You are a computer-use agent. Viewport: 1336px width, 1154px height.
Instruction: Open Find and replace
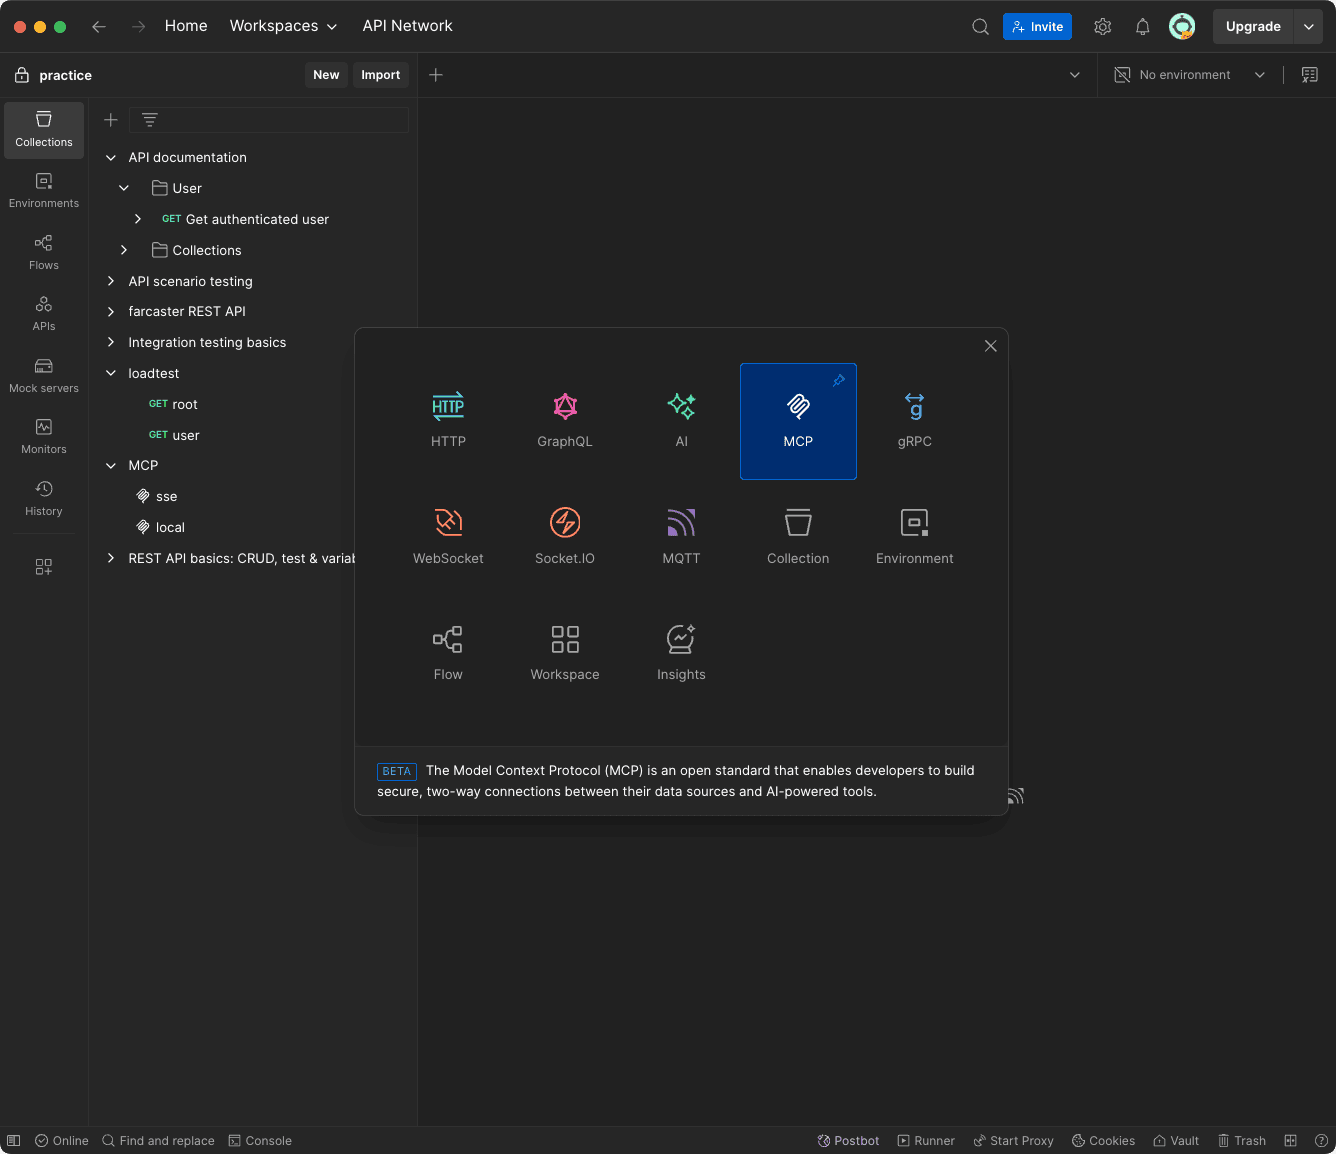[x=158, y=1141]
